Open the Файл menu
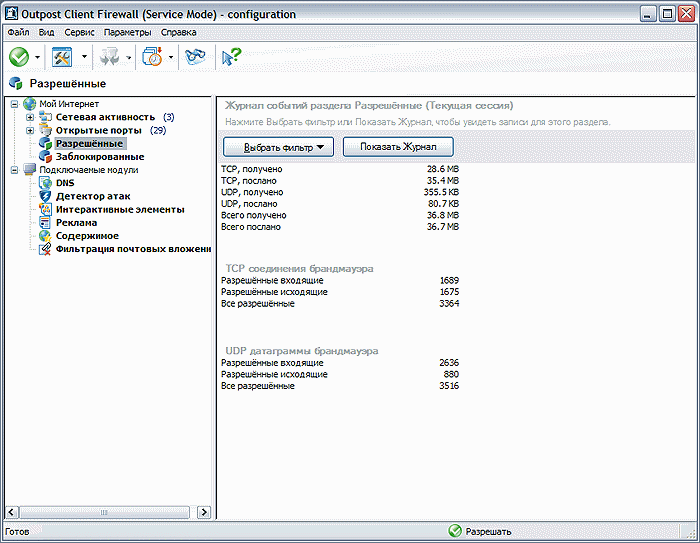The height and width of the screenshot is (543, 700). pos(18,32)
